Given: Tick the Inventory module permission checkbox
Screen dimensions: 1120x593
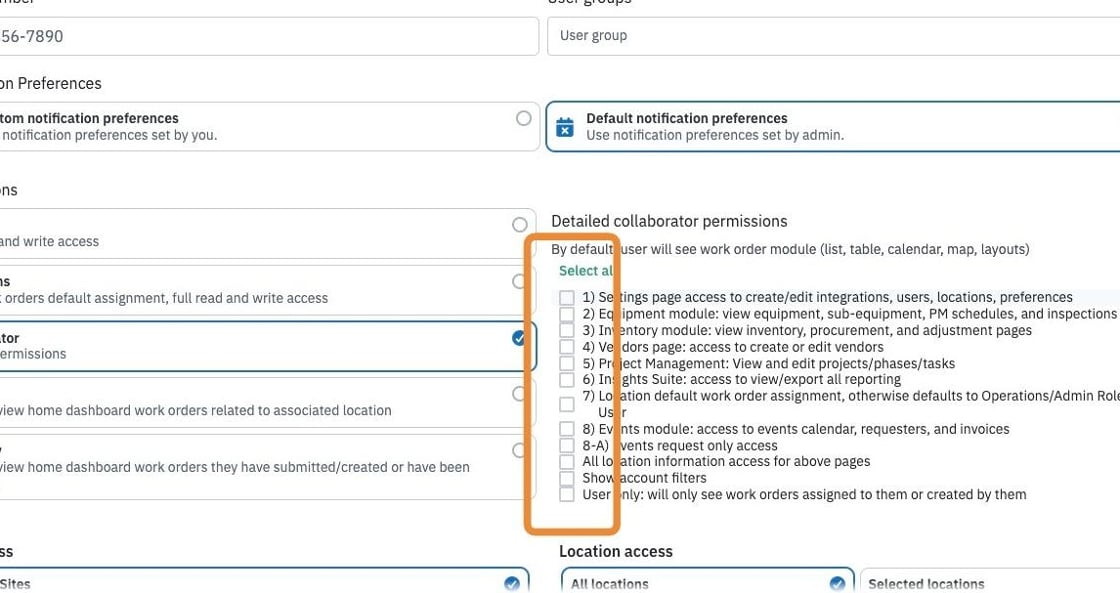Looking at the screenshot, I should 566,330.
